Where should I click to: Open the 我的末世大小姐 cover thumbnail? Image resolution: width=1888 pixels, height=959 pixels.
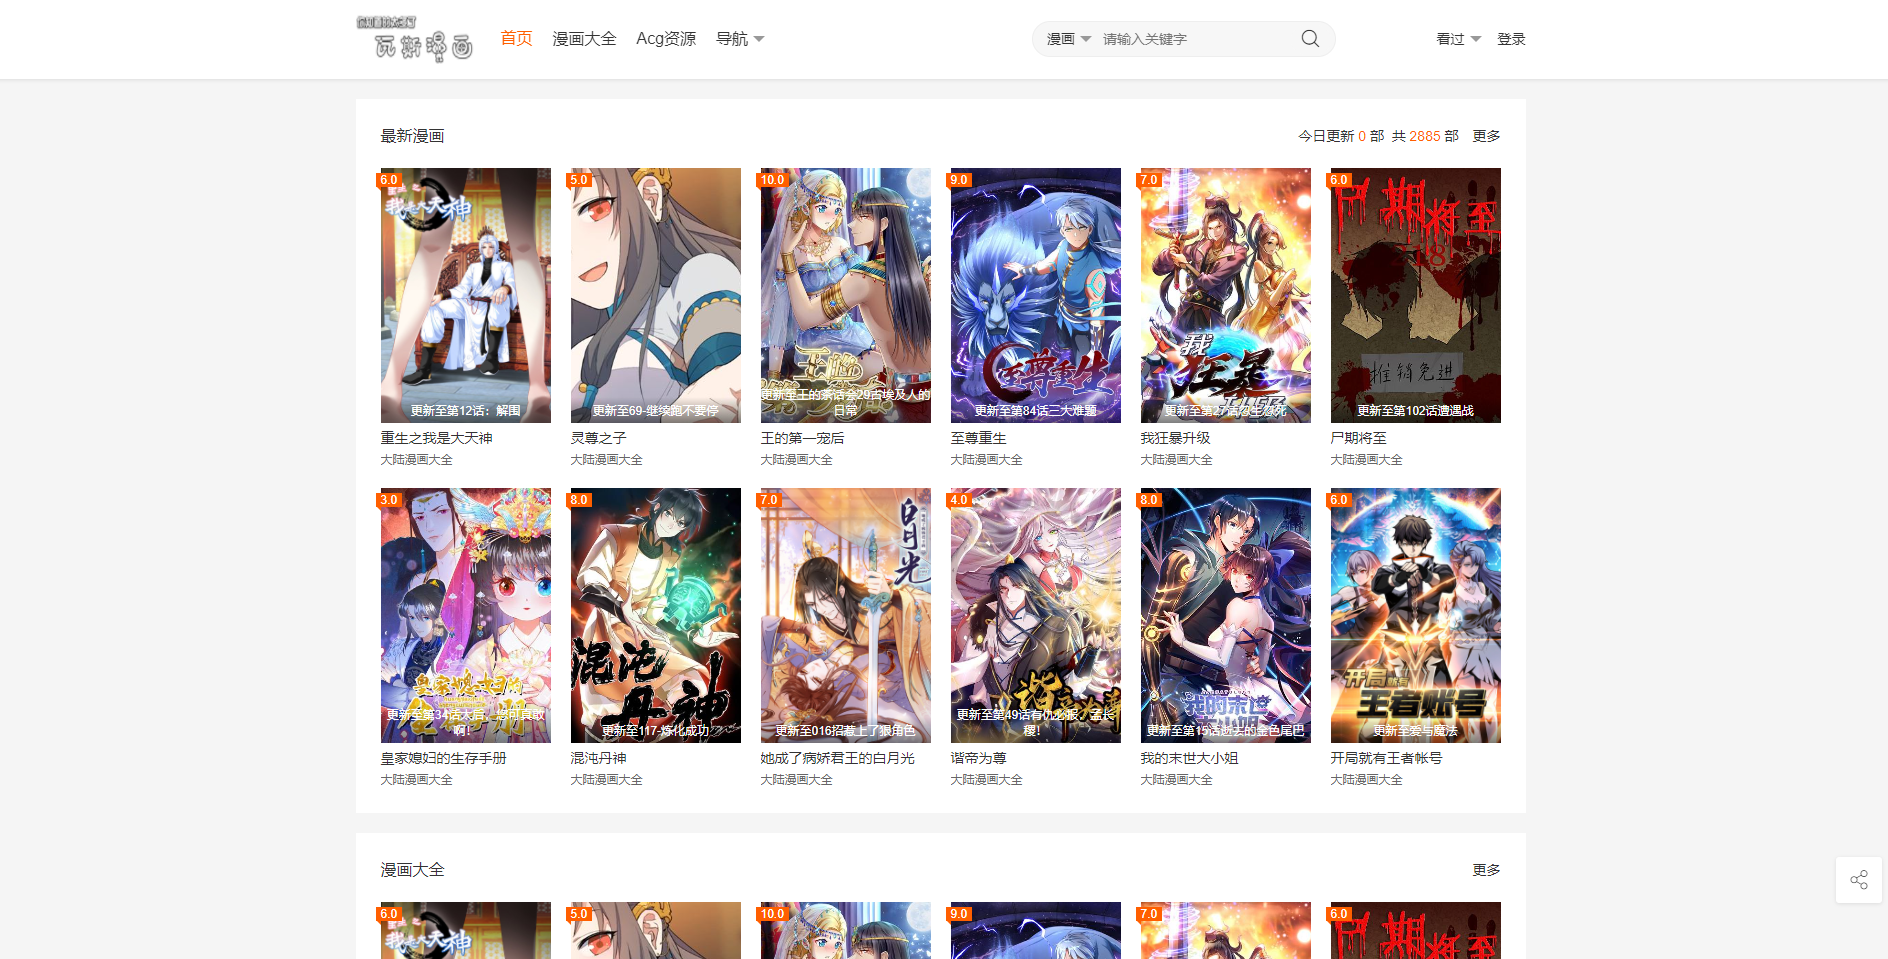pos(1226,615)
